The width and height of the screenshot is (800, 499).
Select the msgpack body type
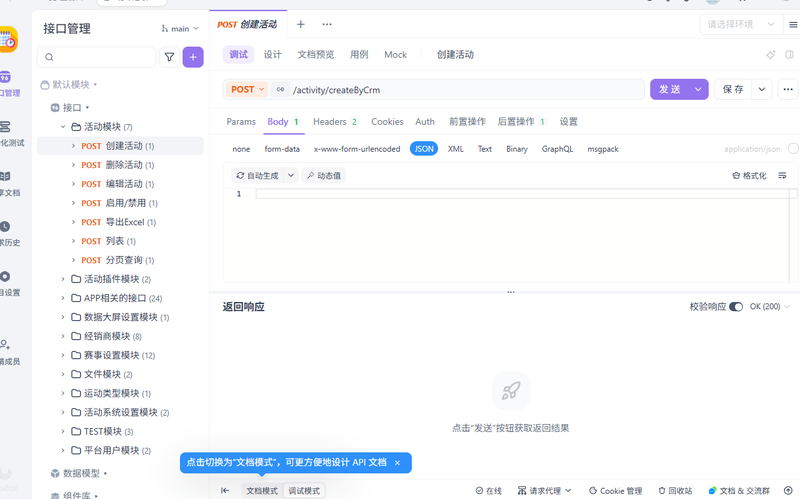[x=603, y=149]
